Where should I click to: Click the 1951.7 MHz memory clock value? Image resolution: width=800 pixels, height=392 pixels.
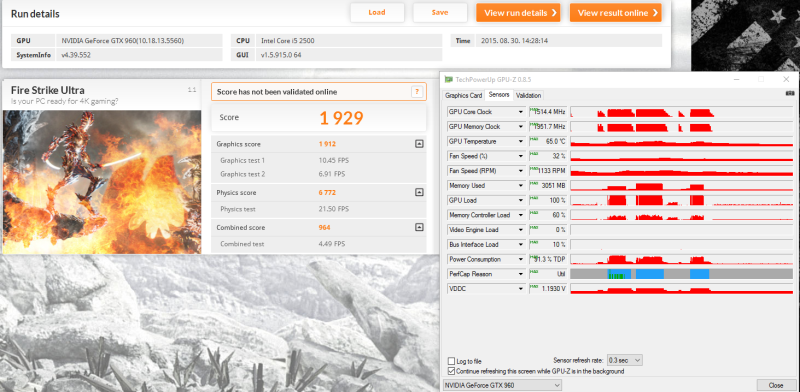coord(547,127)
